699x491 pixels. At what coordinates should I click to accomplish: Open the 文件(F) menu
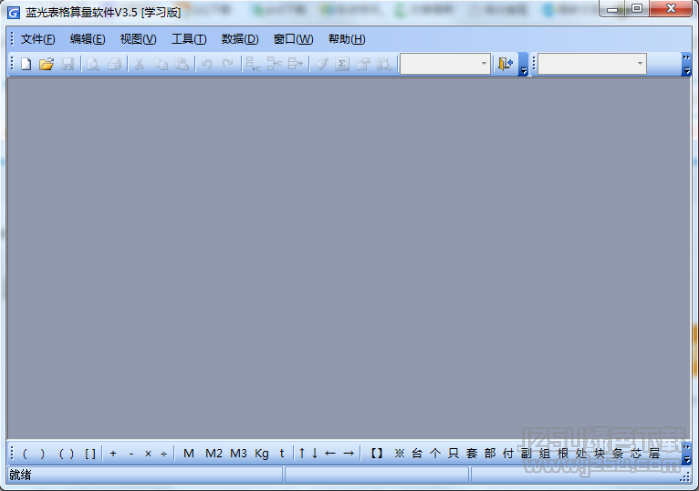[38, 39]
